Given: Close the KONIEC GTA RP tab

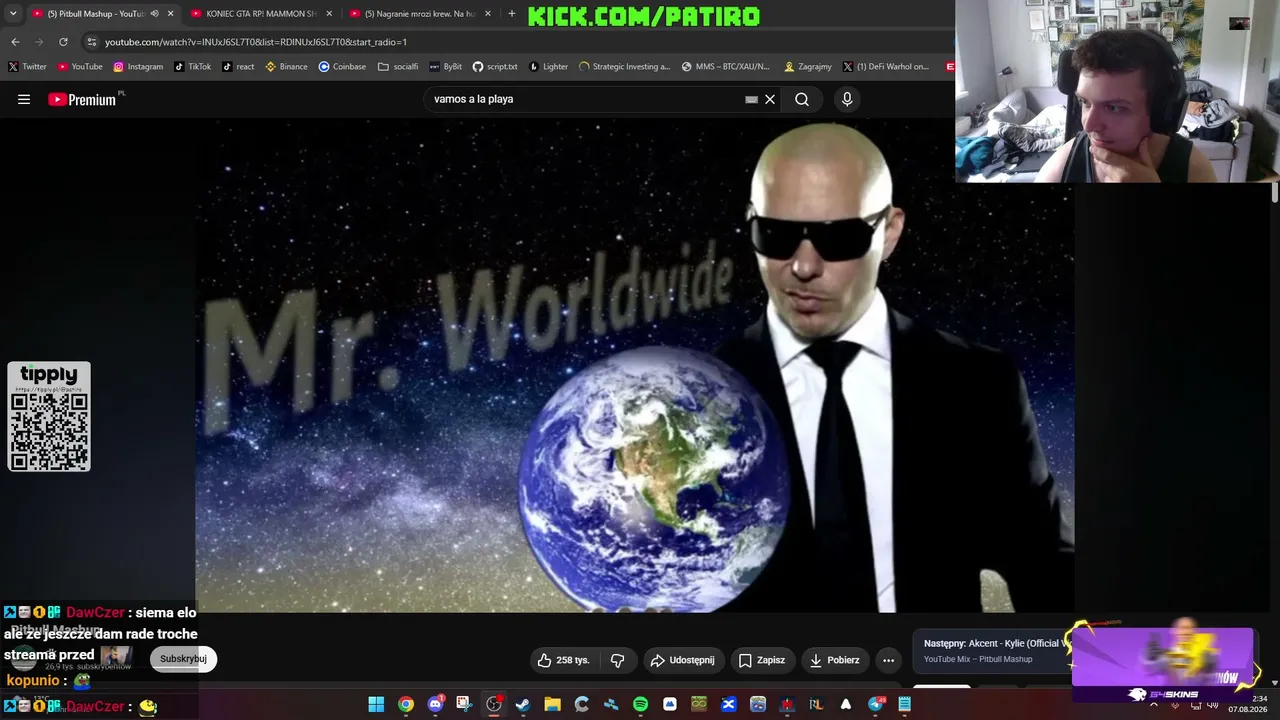Looking at the screenshot, I should click(329, 14).
